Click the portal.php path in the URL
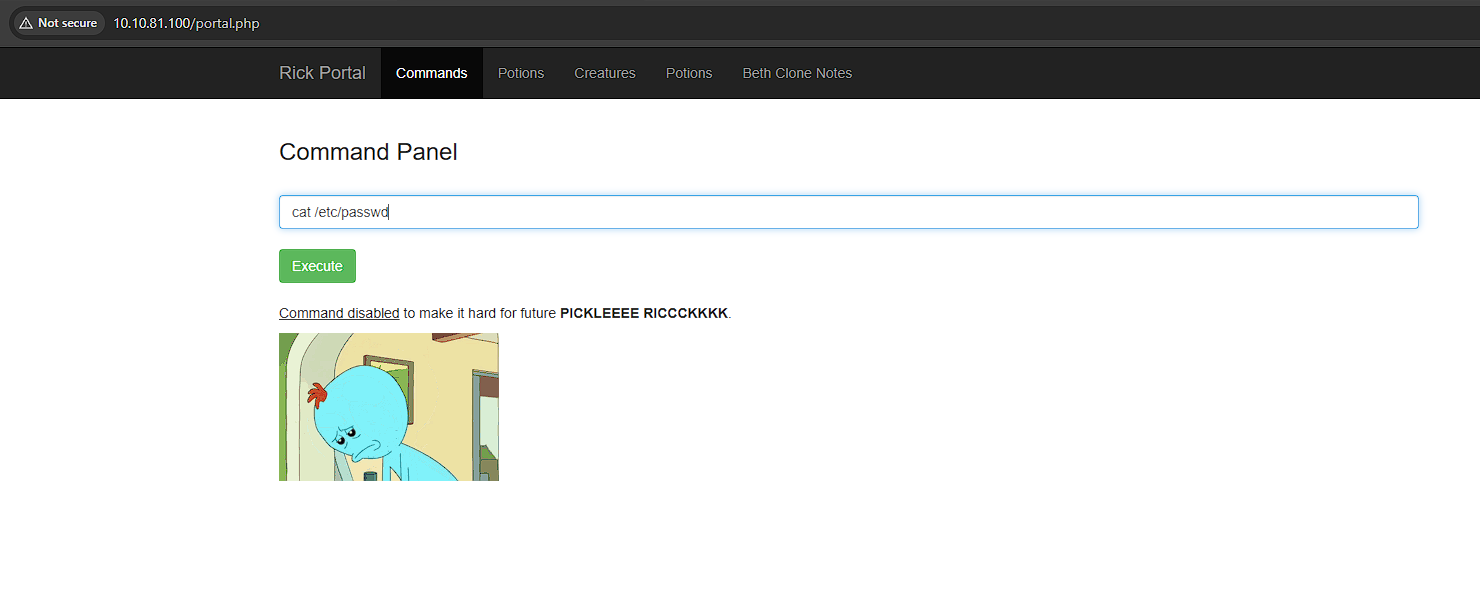Screen dimensions: 1480x595 point(228,23)
